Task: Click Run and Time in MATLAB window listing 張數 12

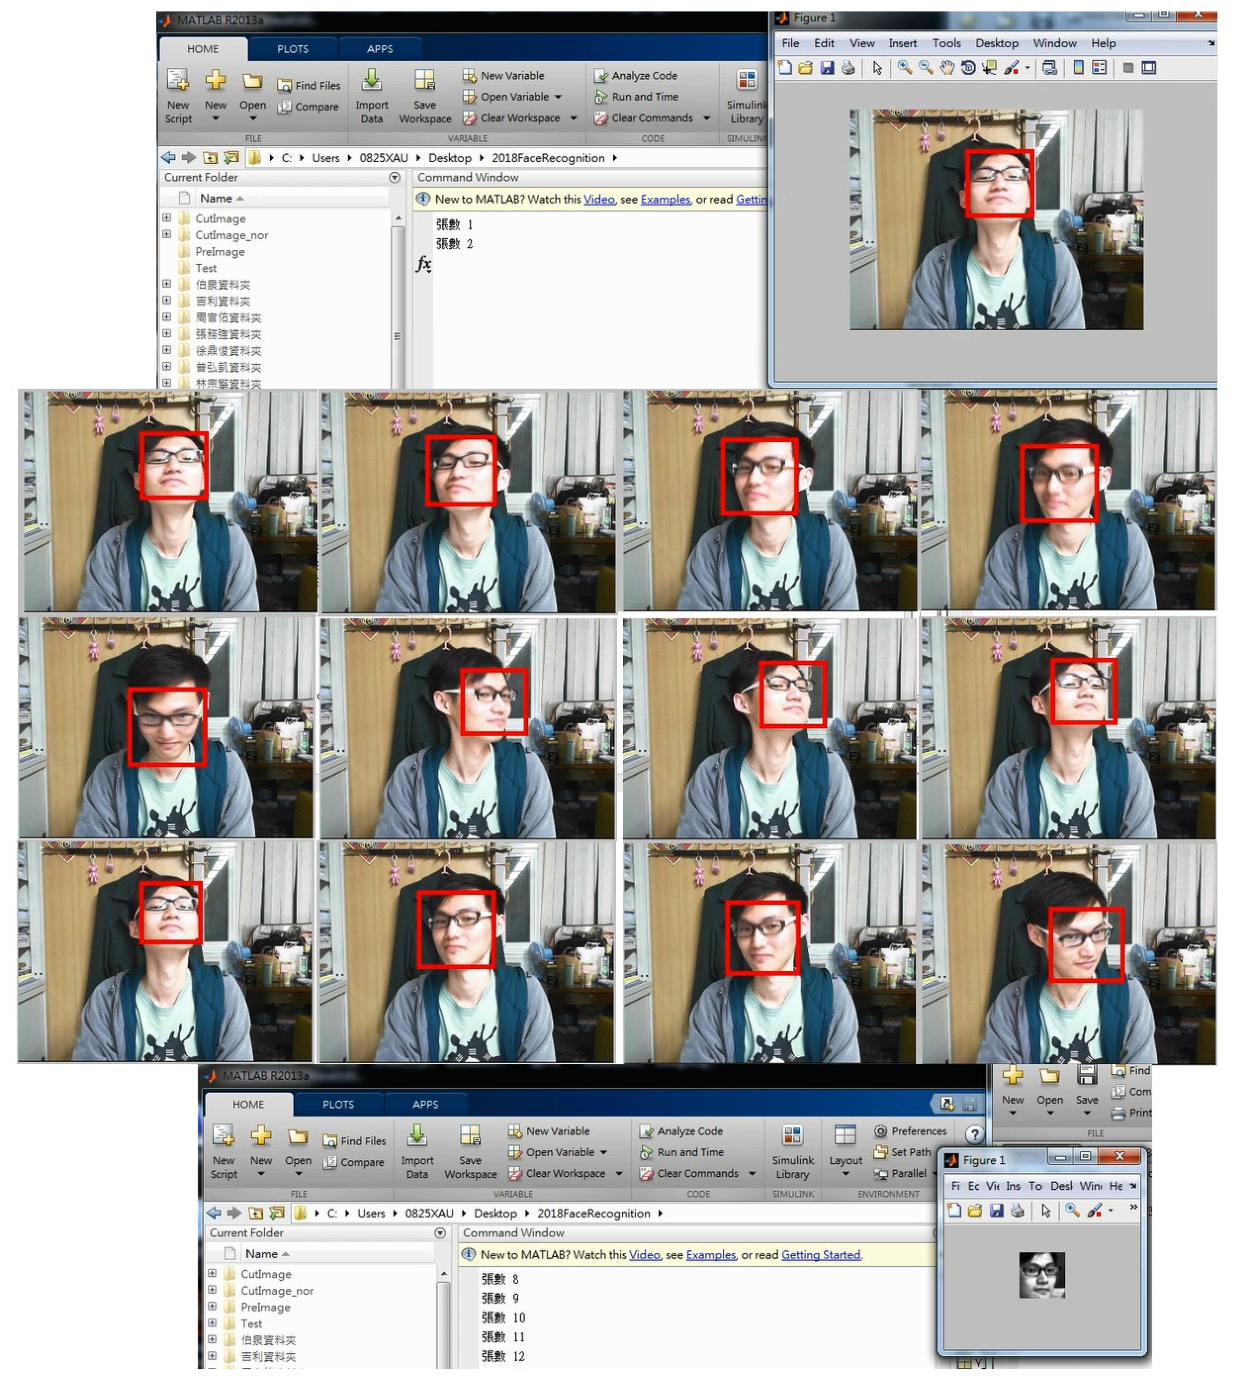Action: (681, 1152)
